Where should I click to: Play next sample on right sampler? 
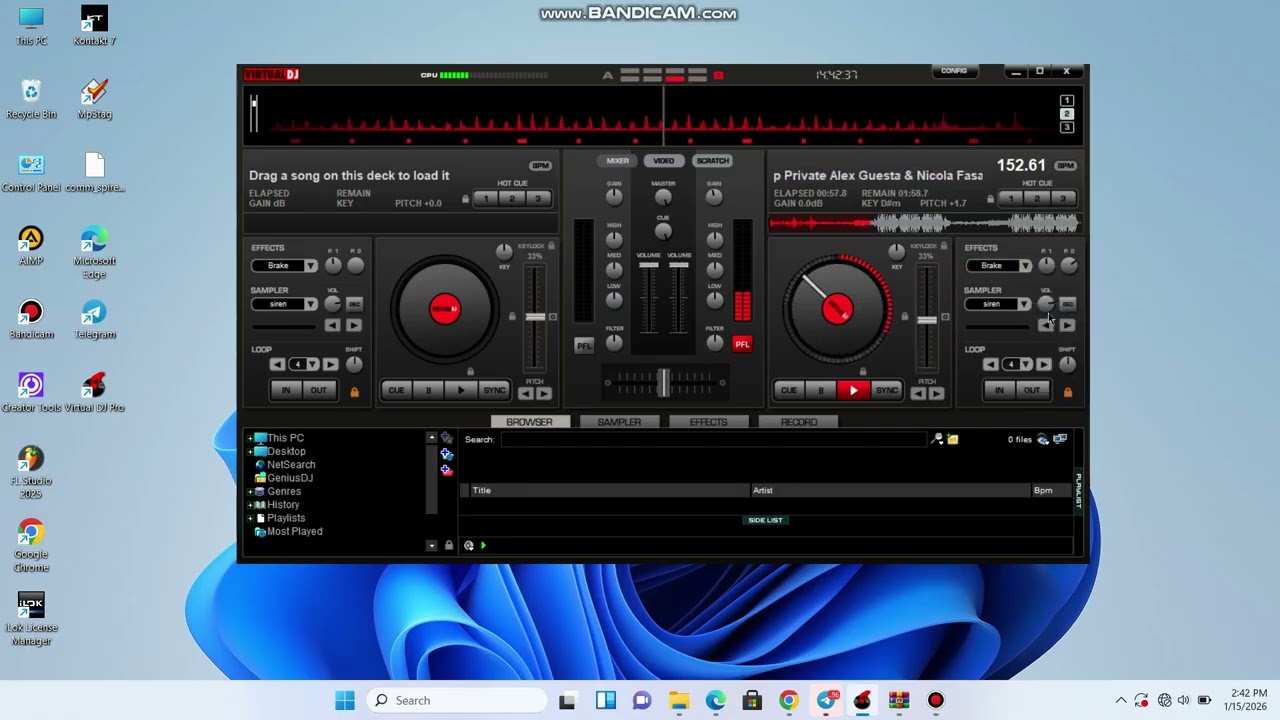1067,325
